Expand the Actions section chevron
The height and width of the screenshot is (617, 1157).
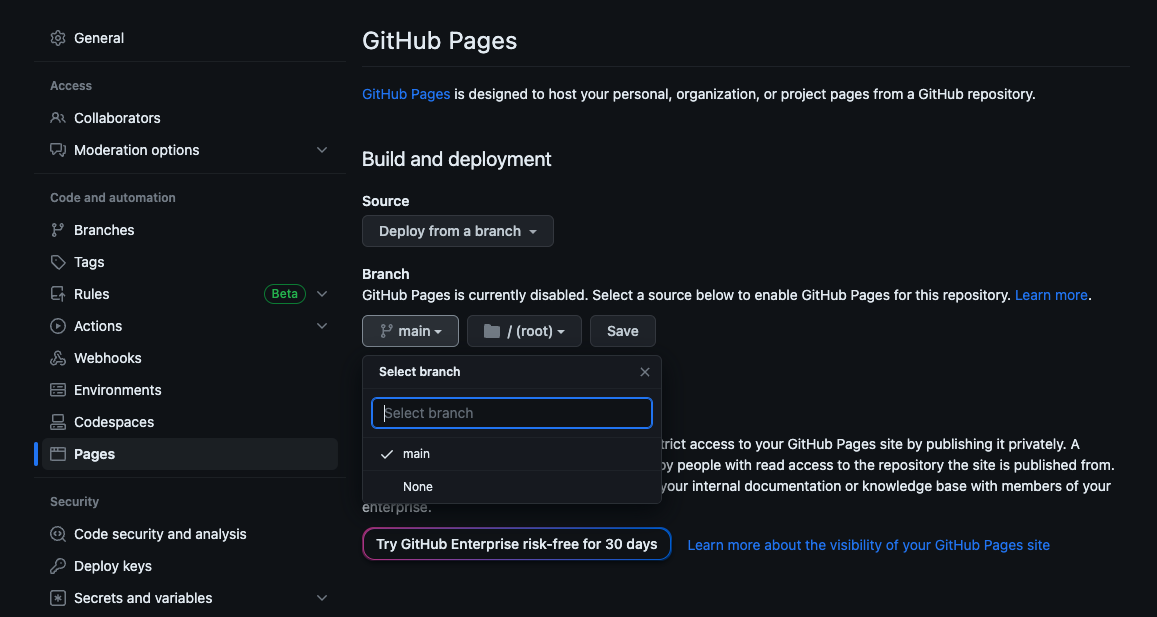[322, 326]
